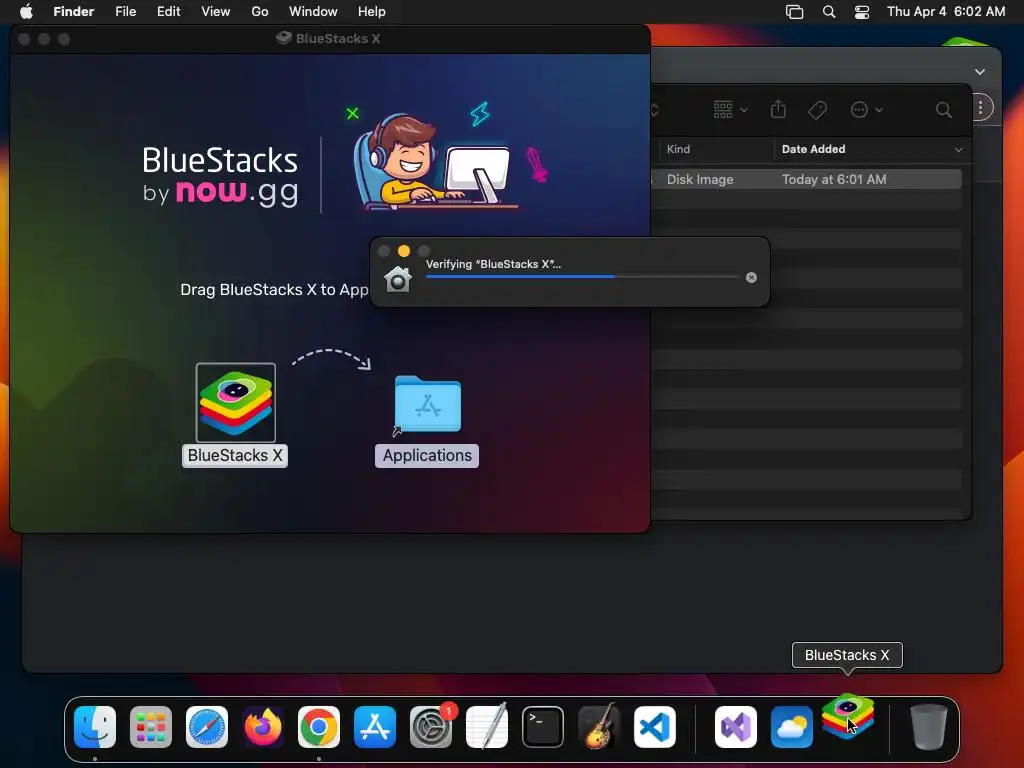This screenshot has height=768, width=1024.
Task: Open the group-by dropdown in Finder toolbar
Action: pyautogui.click(x=730, y=110)
